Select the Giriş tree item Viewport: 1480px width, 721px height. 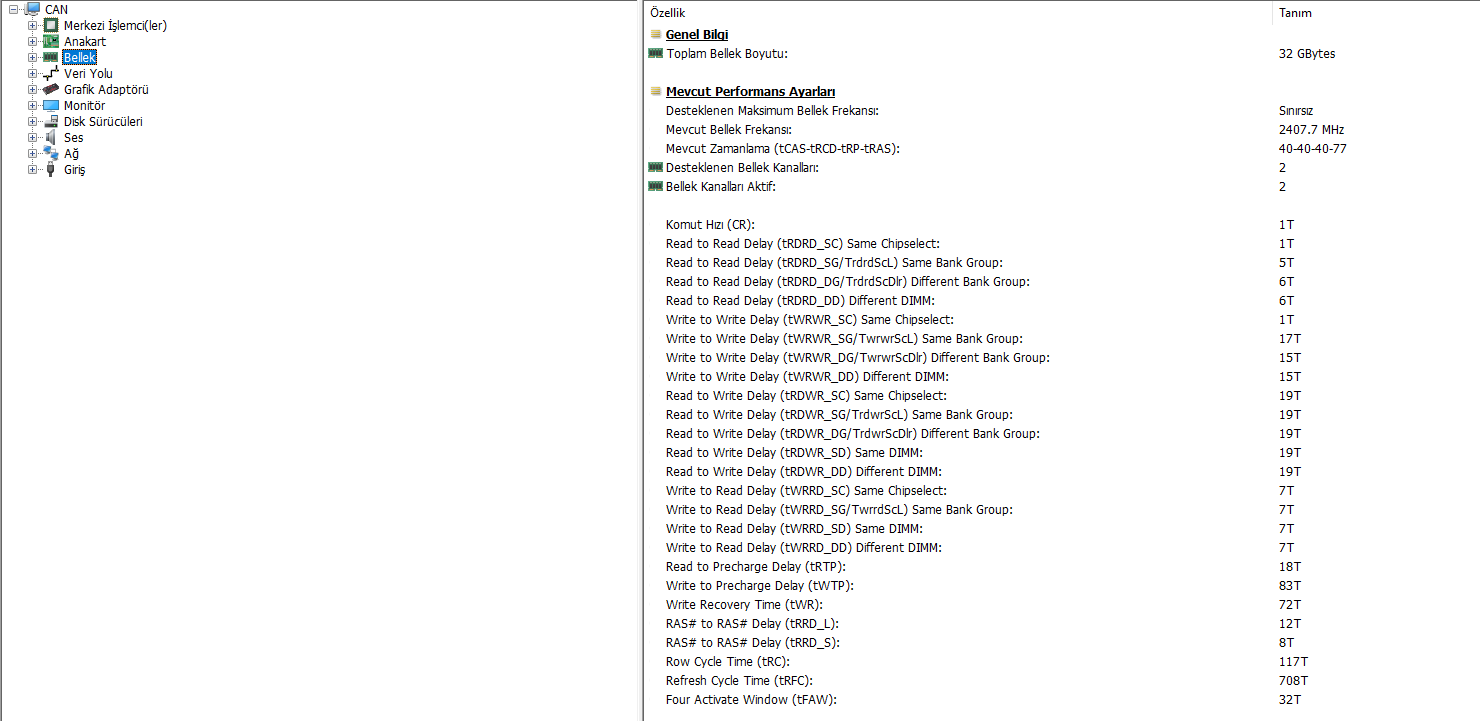click(x=75, y=169)
